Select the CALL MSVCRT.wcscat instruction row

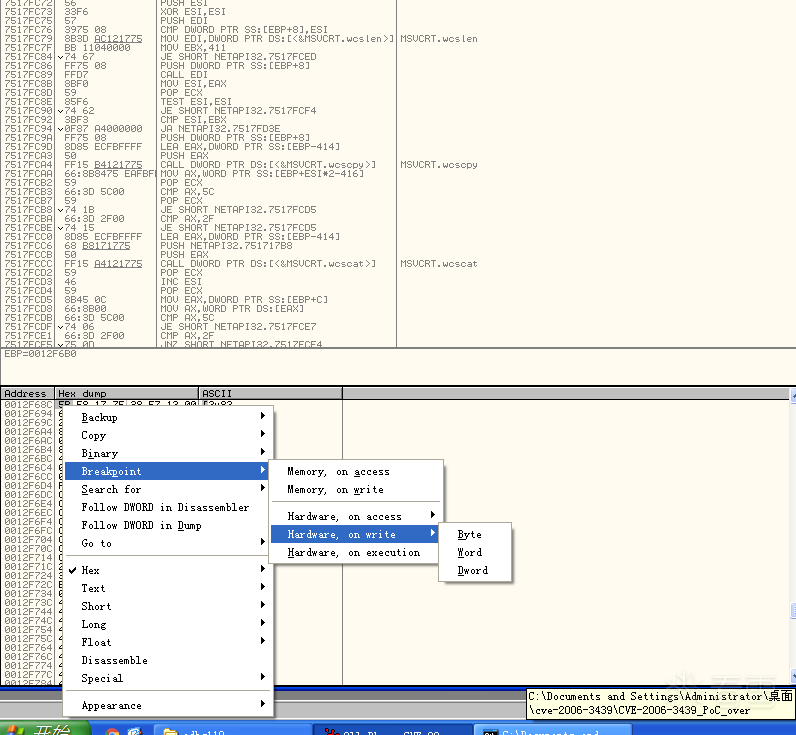pos(268,263)
